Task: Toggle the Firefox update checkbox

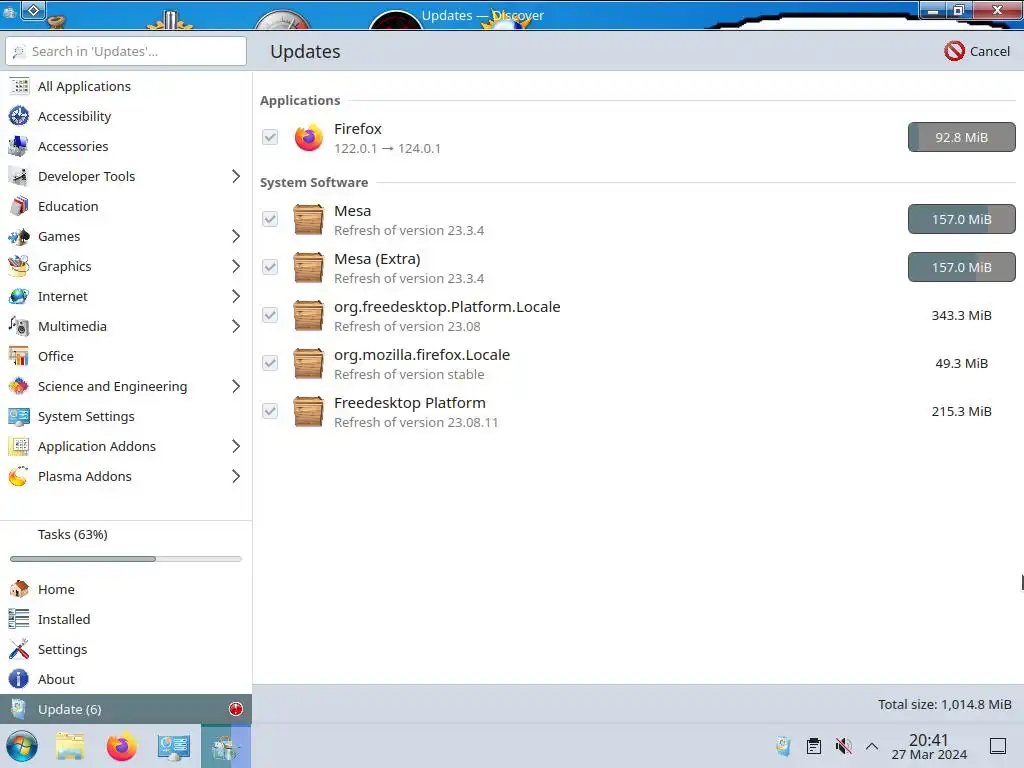Action: 270,137
